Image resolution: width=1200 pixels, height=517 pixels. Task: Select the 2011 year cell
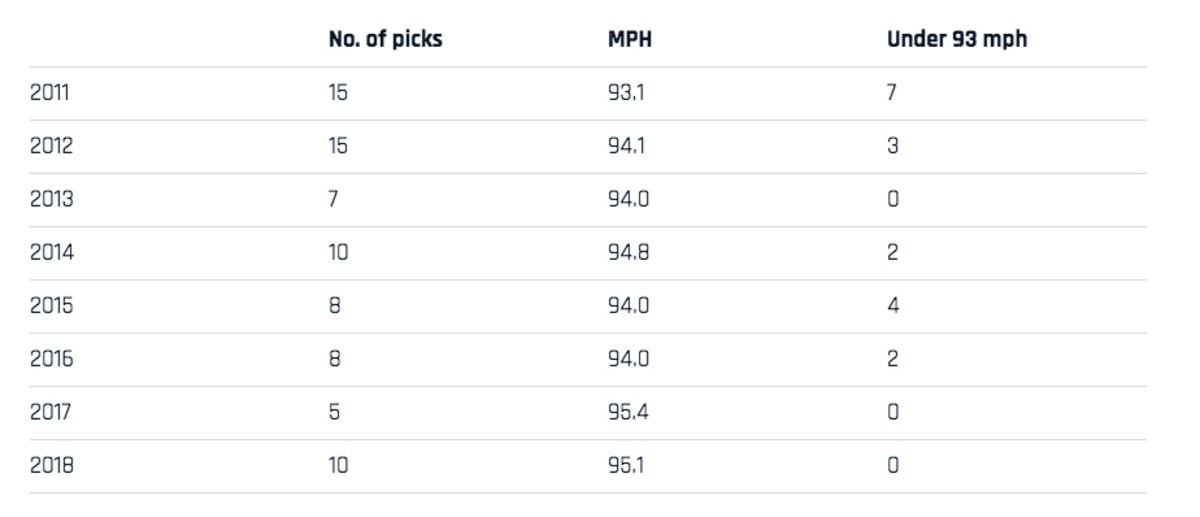[x=50, y=93]
